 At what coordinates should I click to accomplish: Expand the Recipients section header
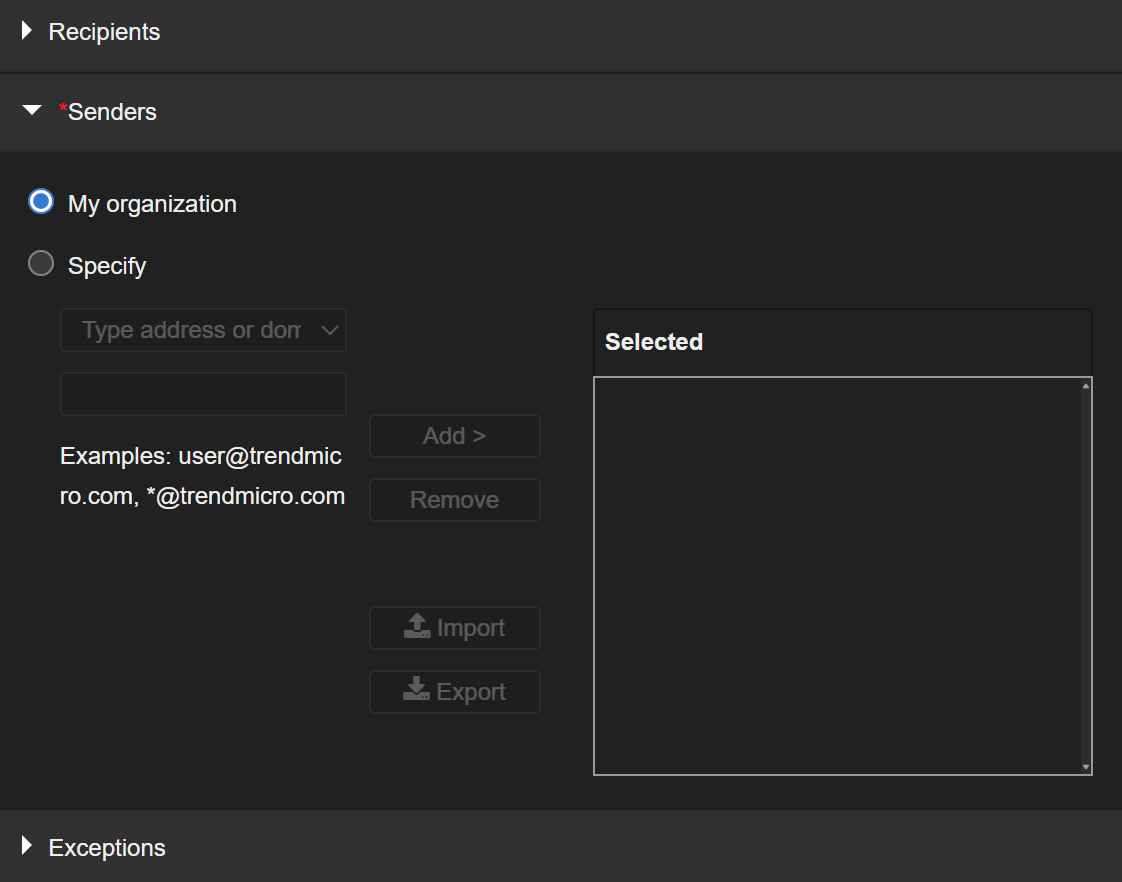(x=104, y=32)
